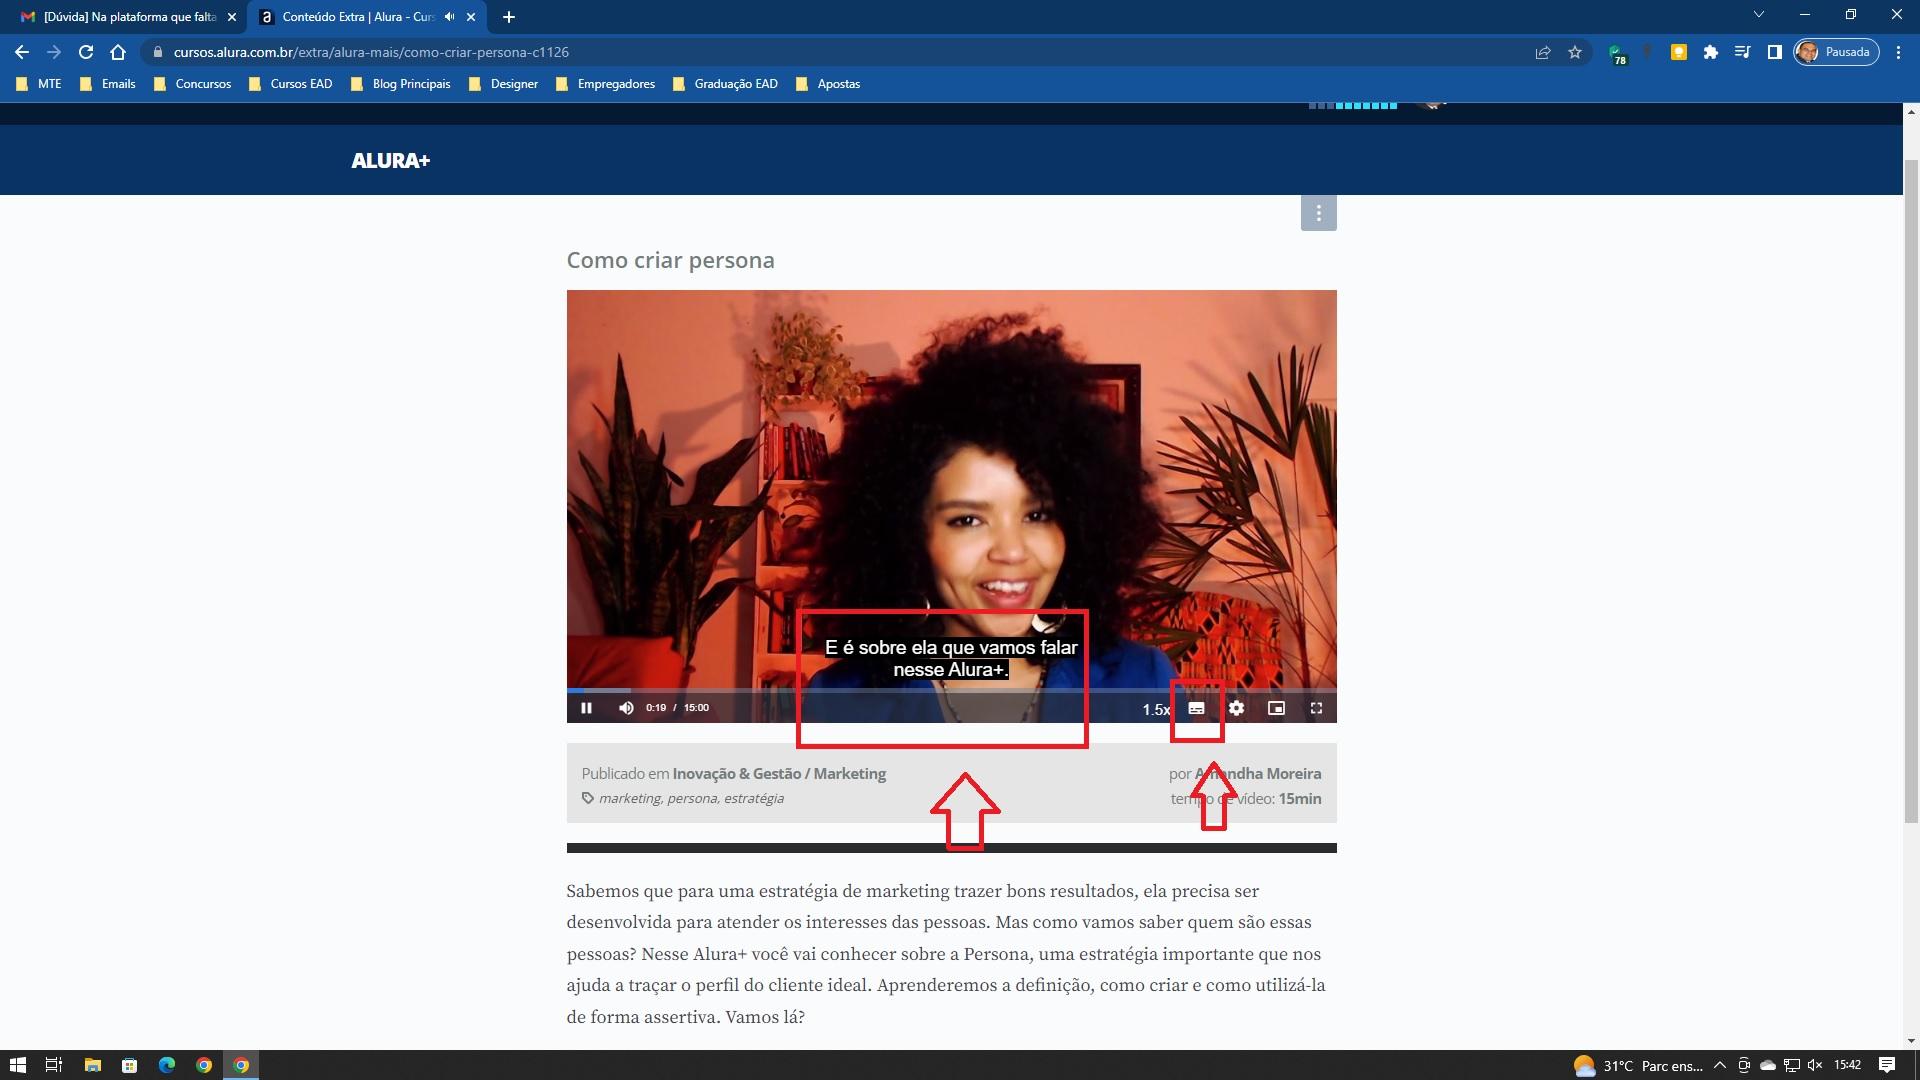
Task: Toggle subtitles in video player
Action: (x=1196, y=708)
